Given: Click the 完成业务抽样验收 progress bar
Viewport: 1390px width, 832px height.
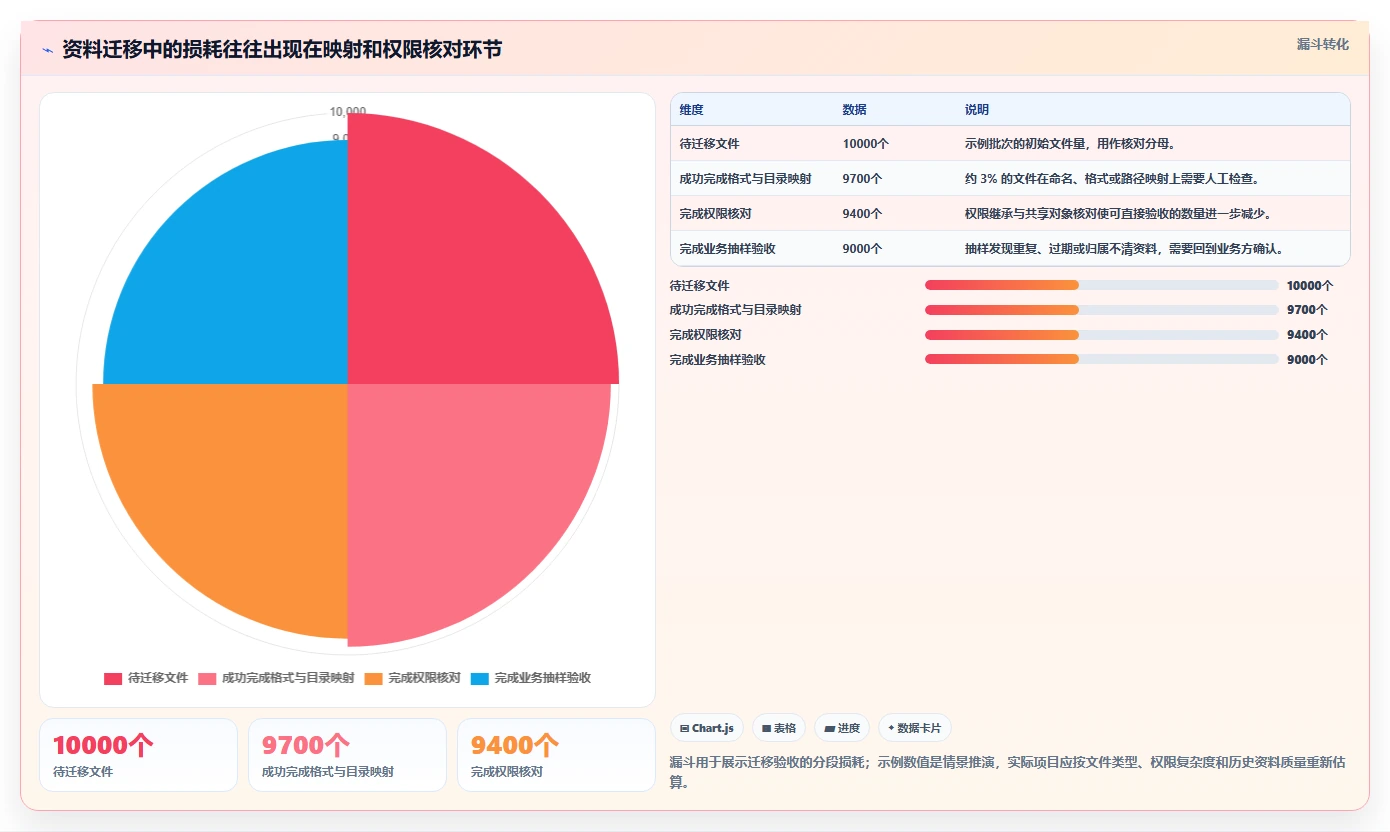Looking at the screenshot, I should point(1101,359).
